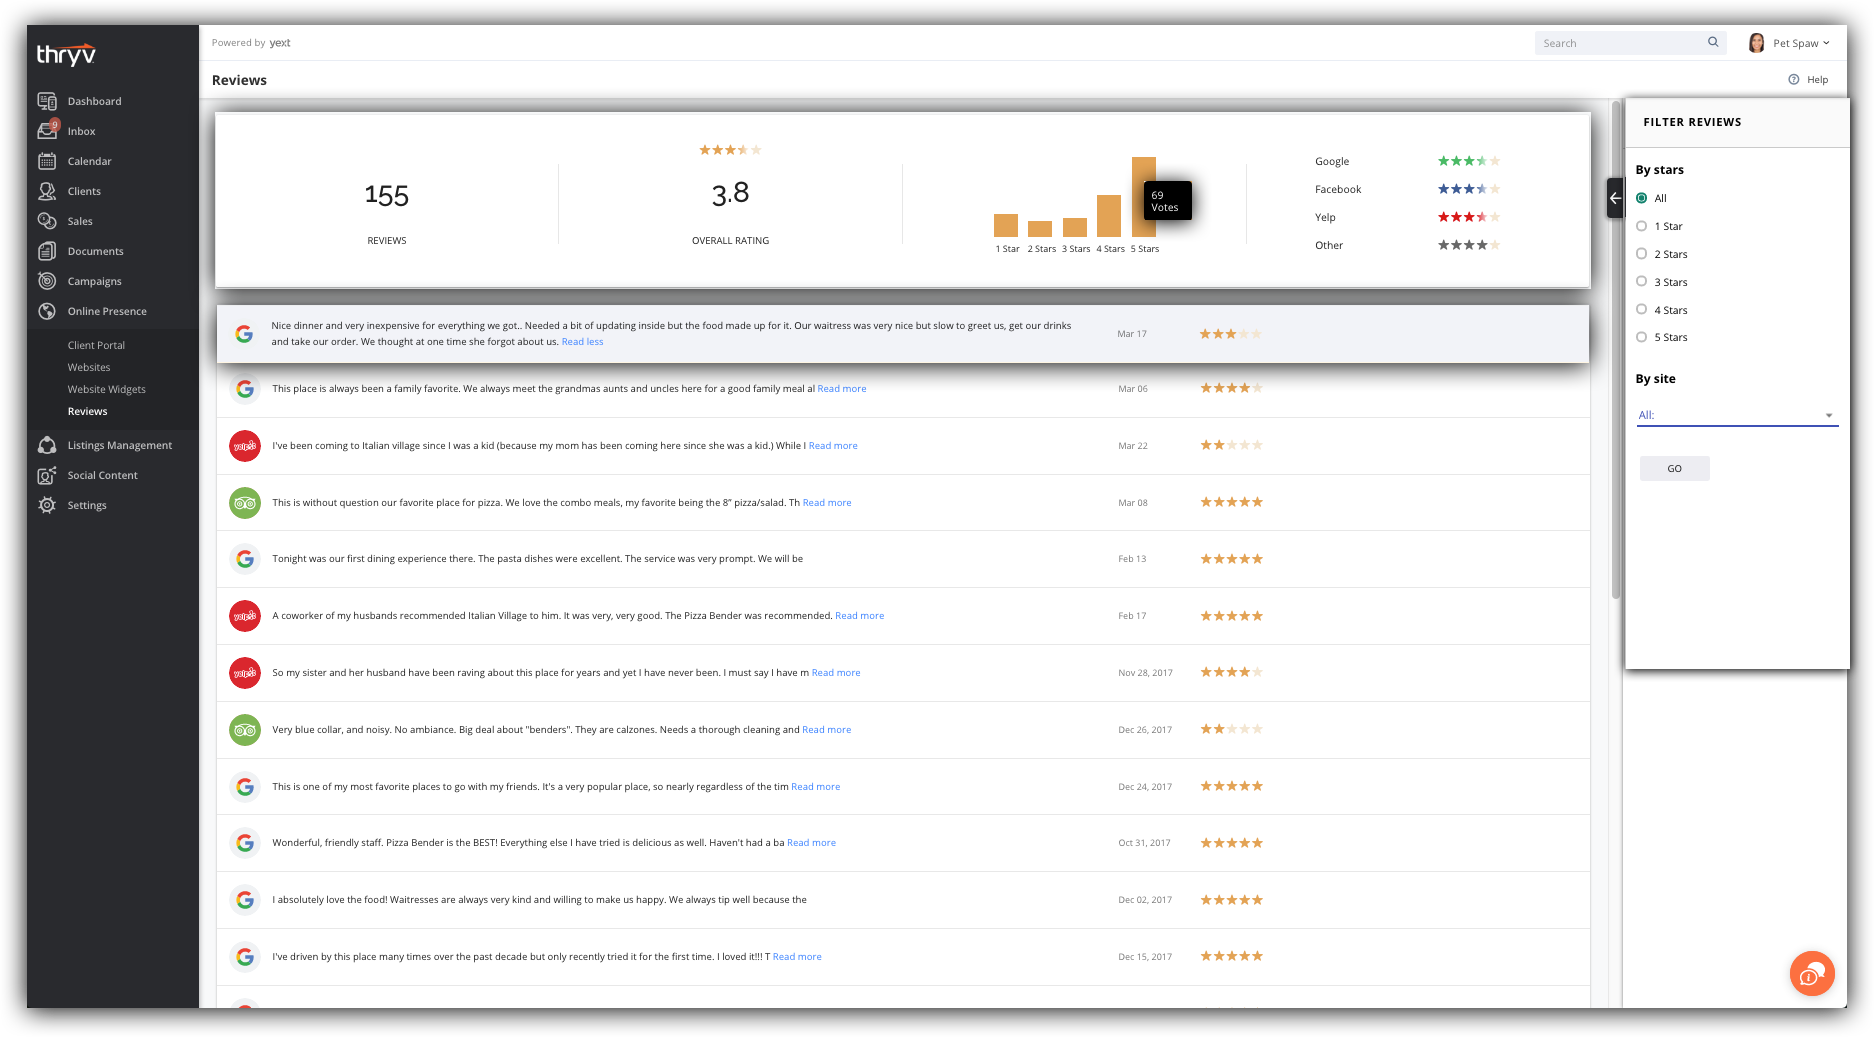This screenshot has width=1874, height=1037.
Task: Select the 1 Star filter radio
Action: tap(1641, 226)
